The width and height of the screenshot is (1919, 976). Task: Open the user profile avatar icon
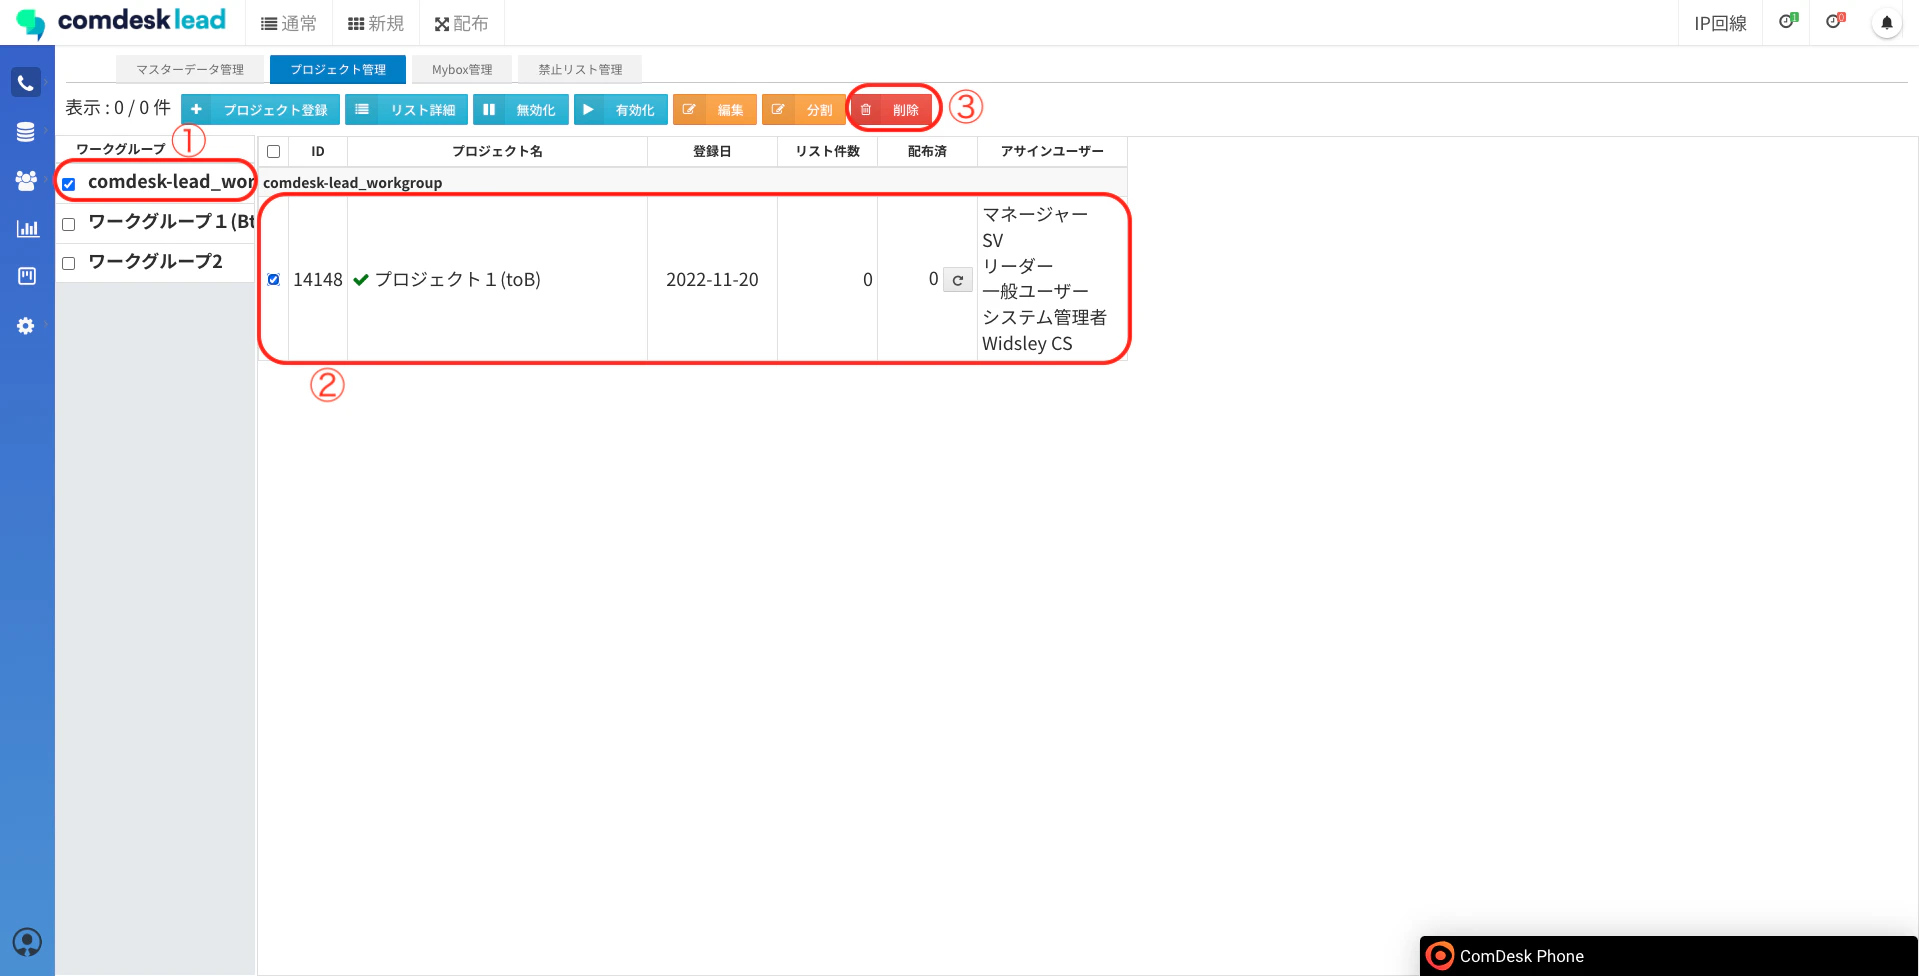27,942
